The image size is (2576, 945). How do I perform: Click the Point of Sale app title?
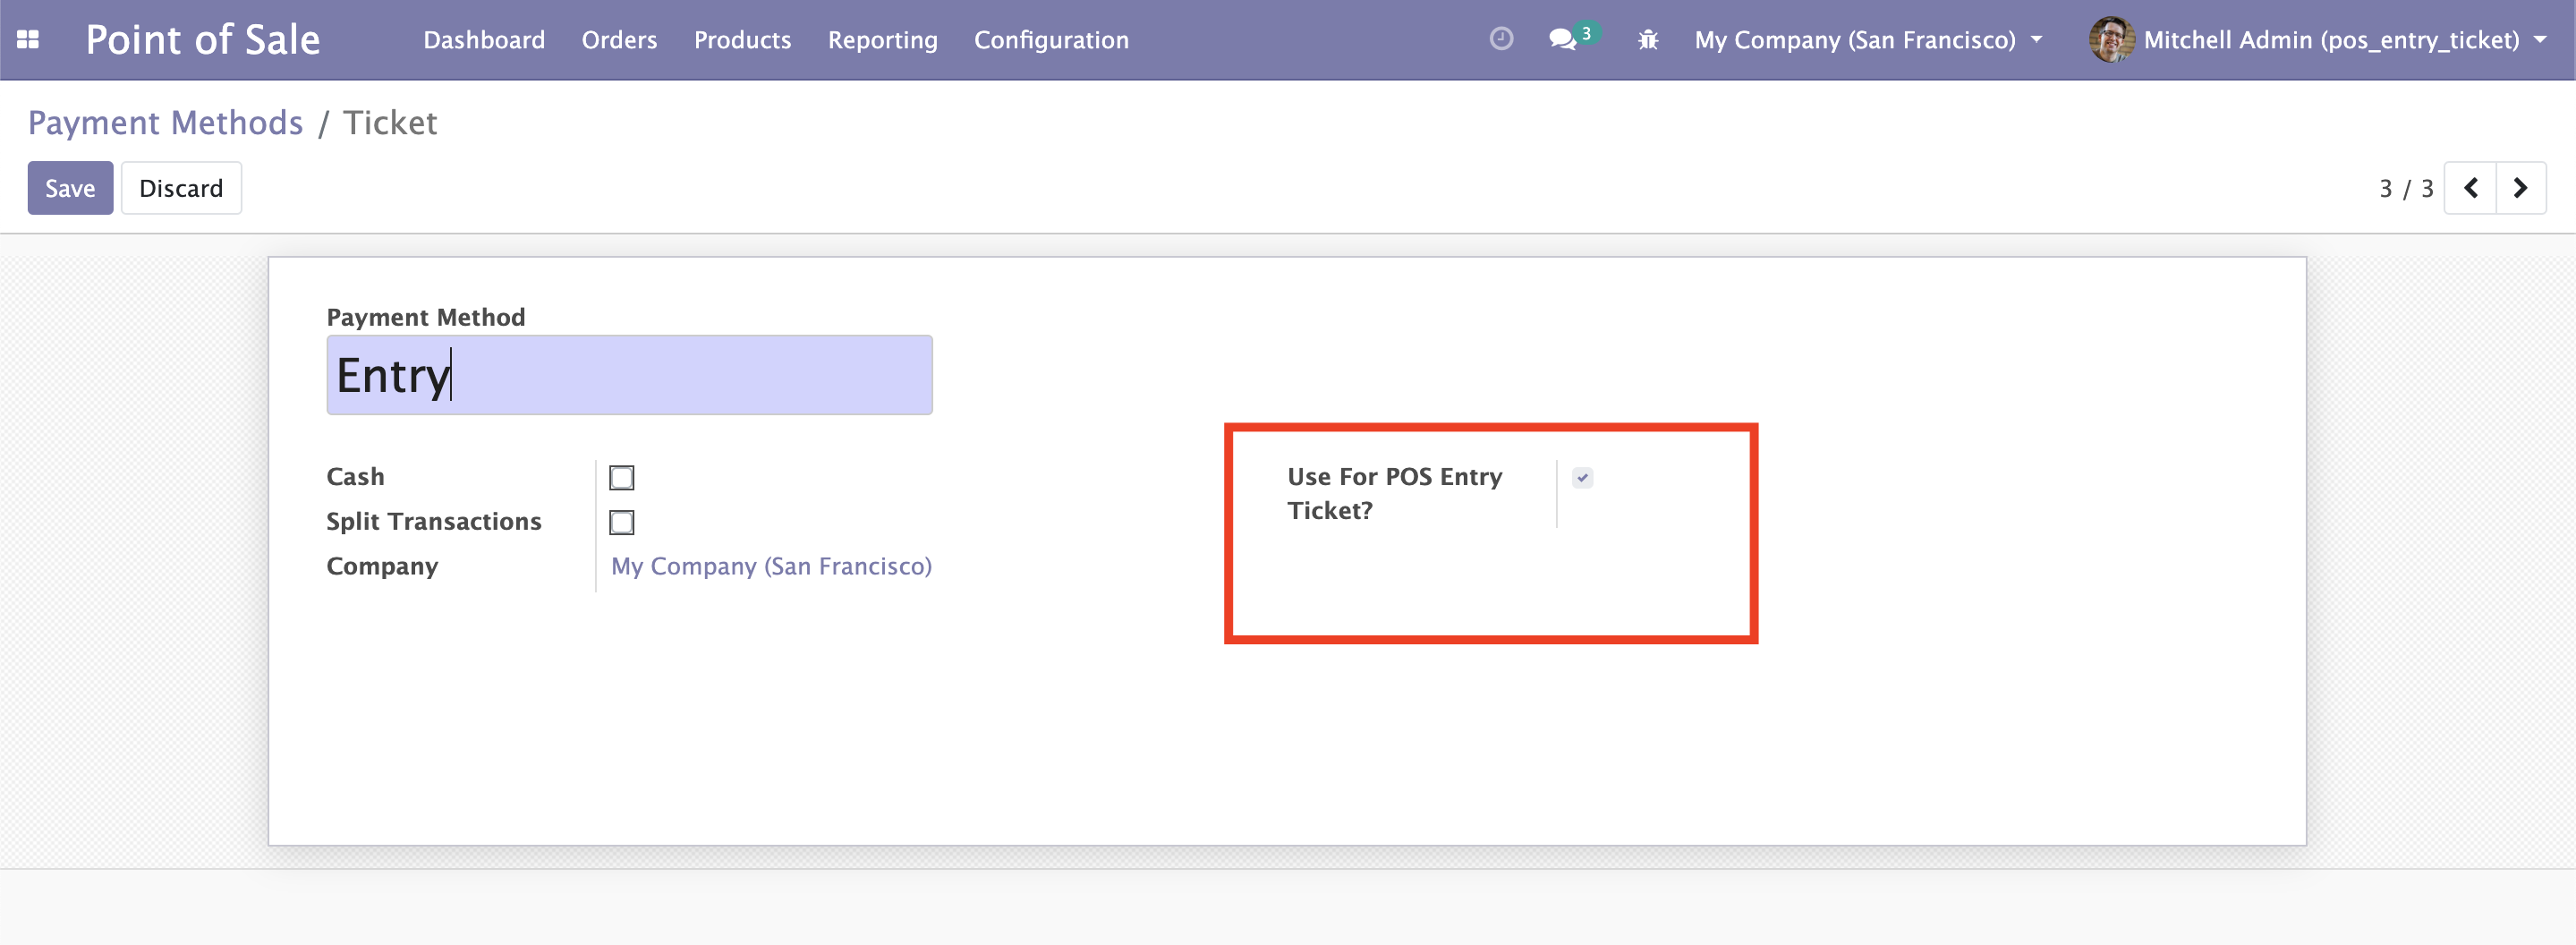(x=202, y=40)
